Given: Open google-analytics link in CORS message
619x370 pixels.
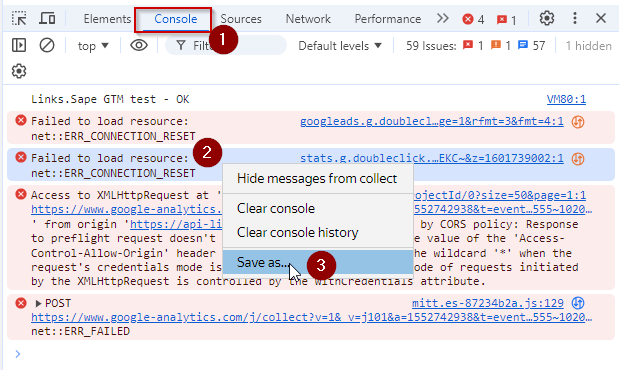Looking at the screenshot, I should [x=126, y=209].
